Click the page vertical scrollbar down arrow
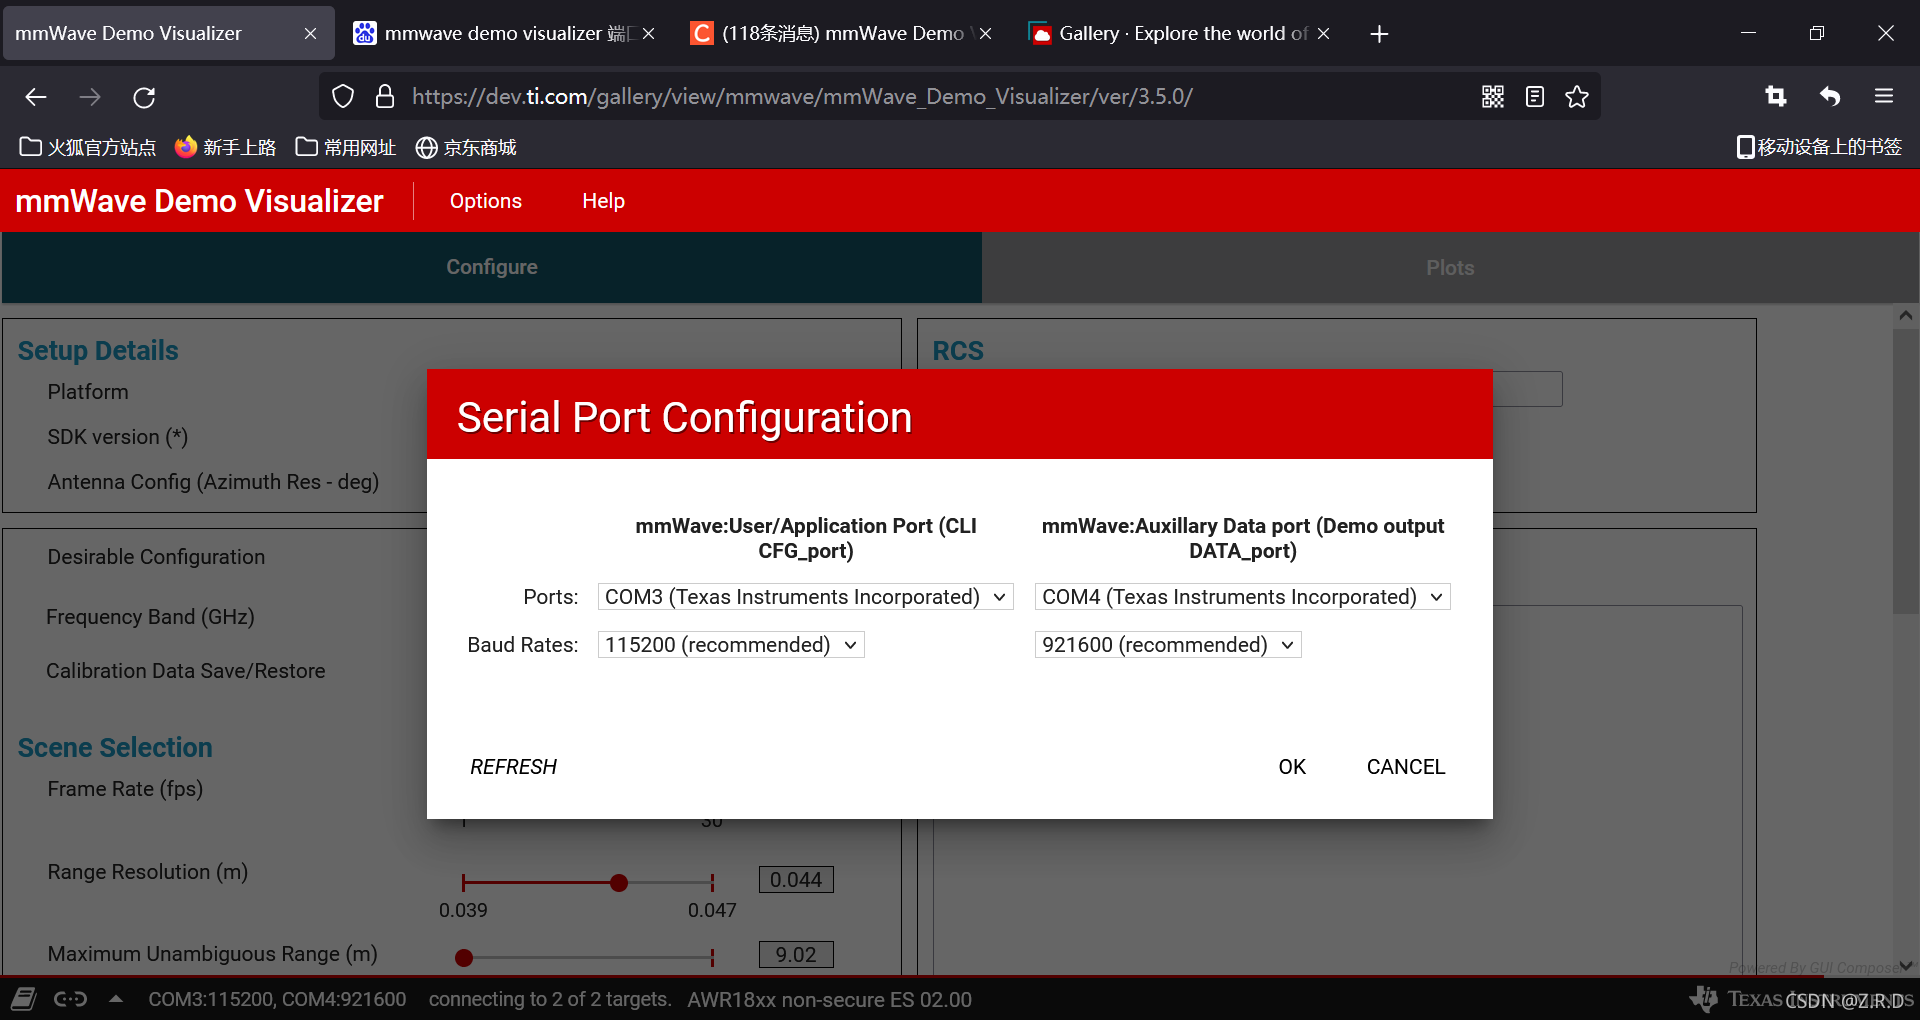The height and width of the screenshot is (1020, 1920). (1906, 966)
